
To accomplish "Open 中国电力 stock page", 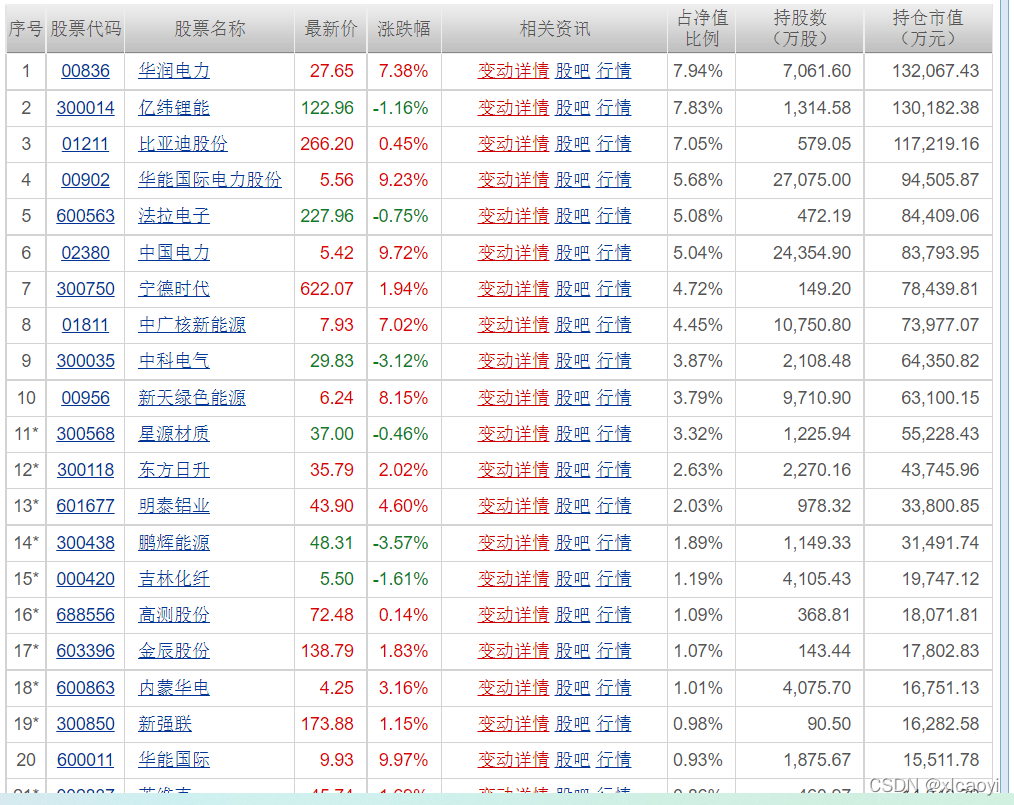I will [174, 253].
